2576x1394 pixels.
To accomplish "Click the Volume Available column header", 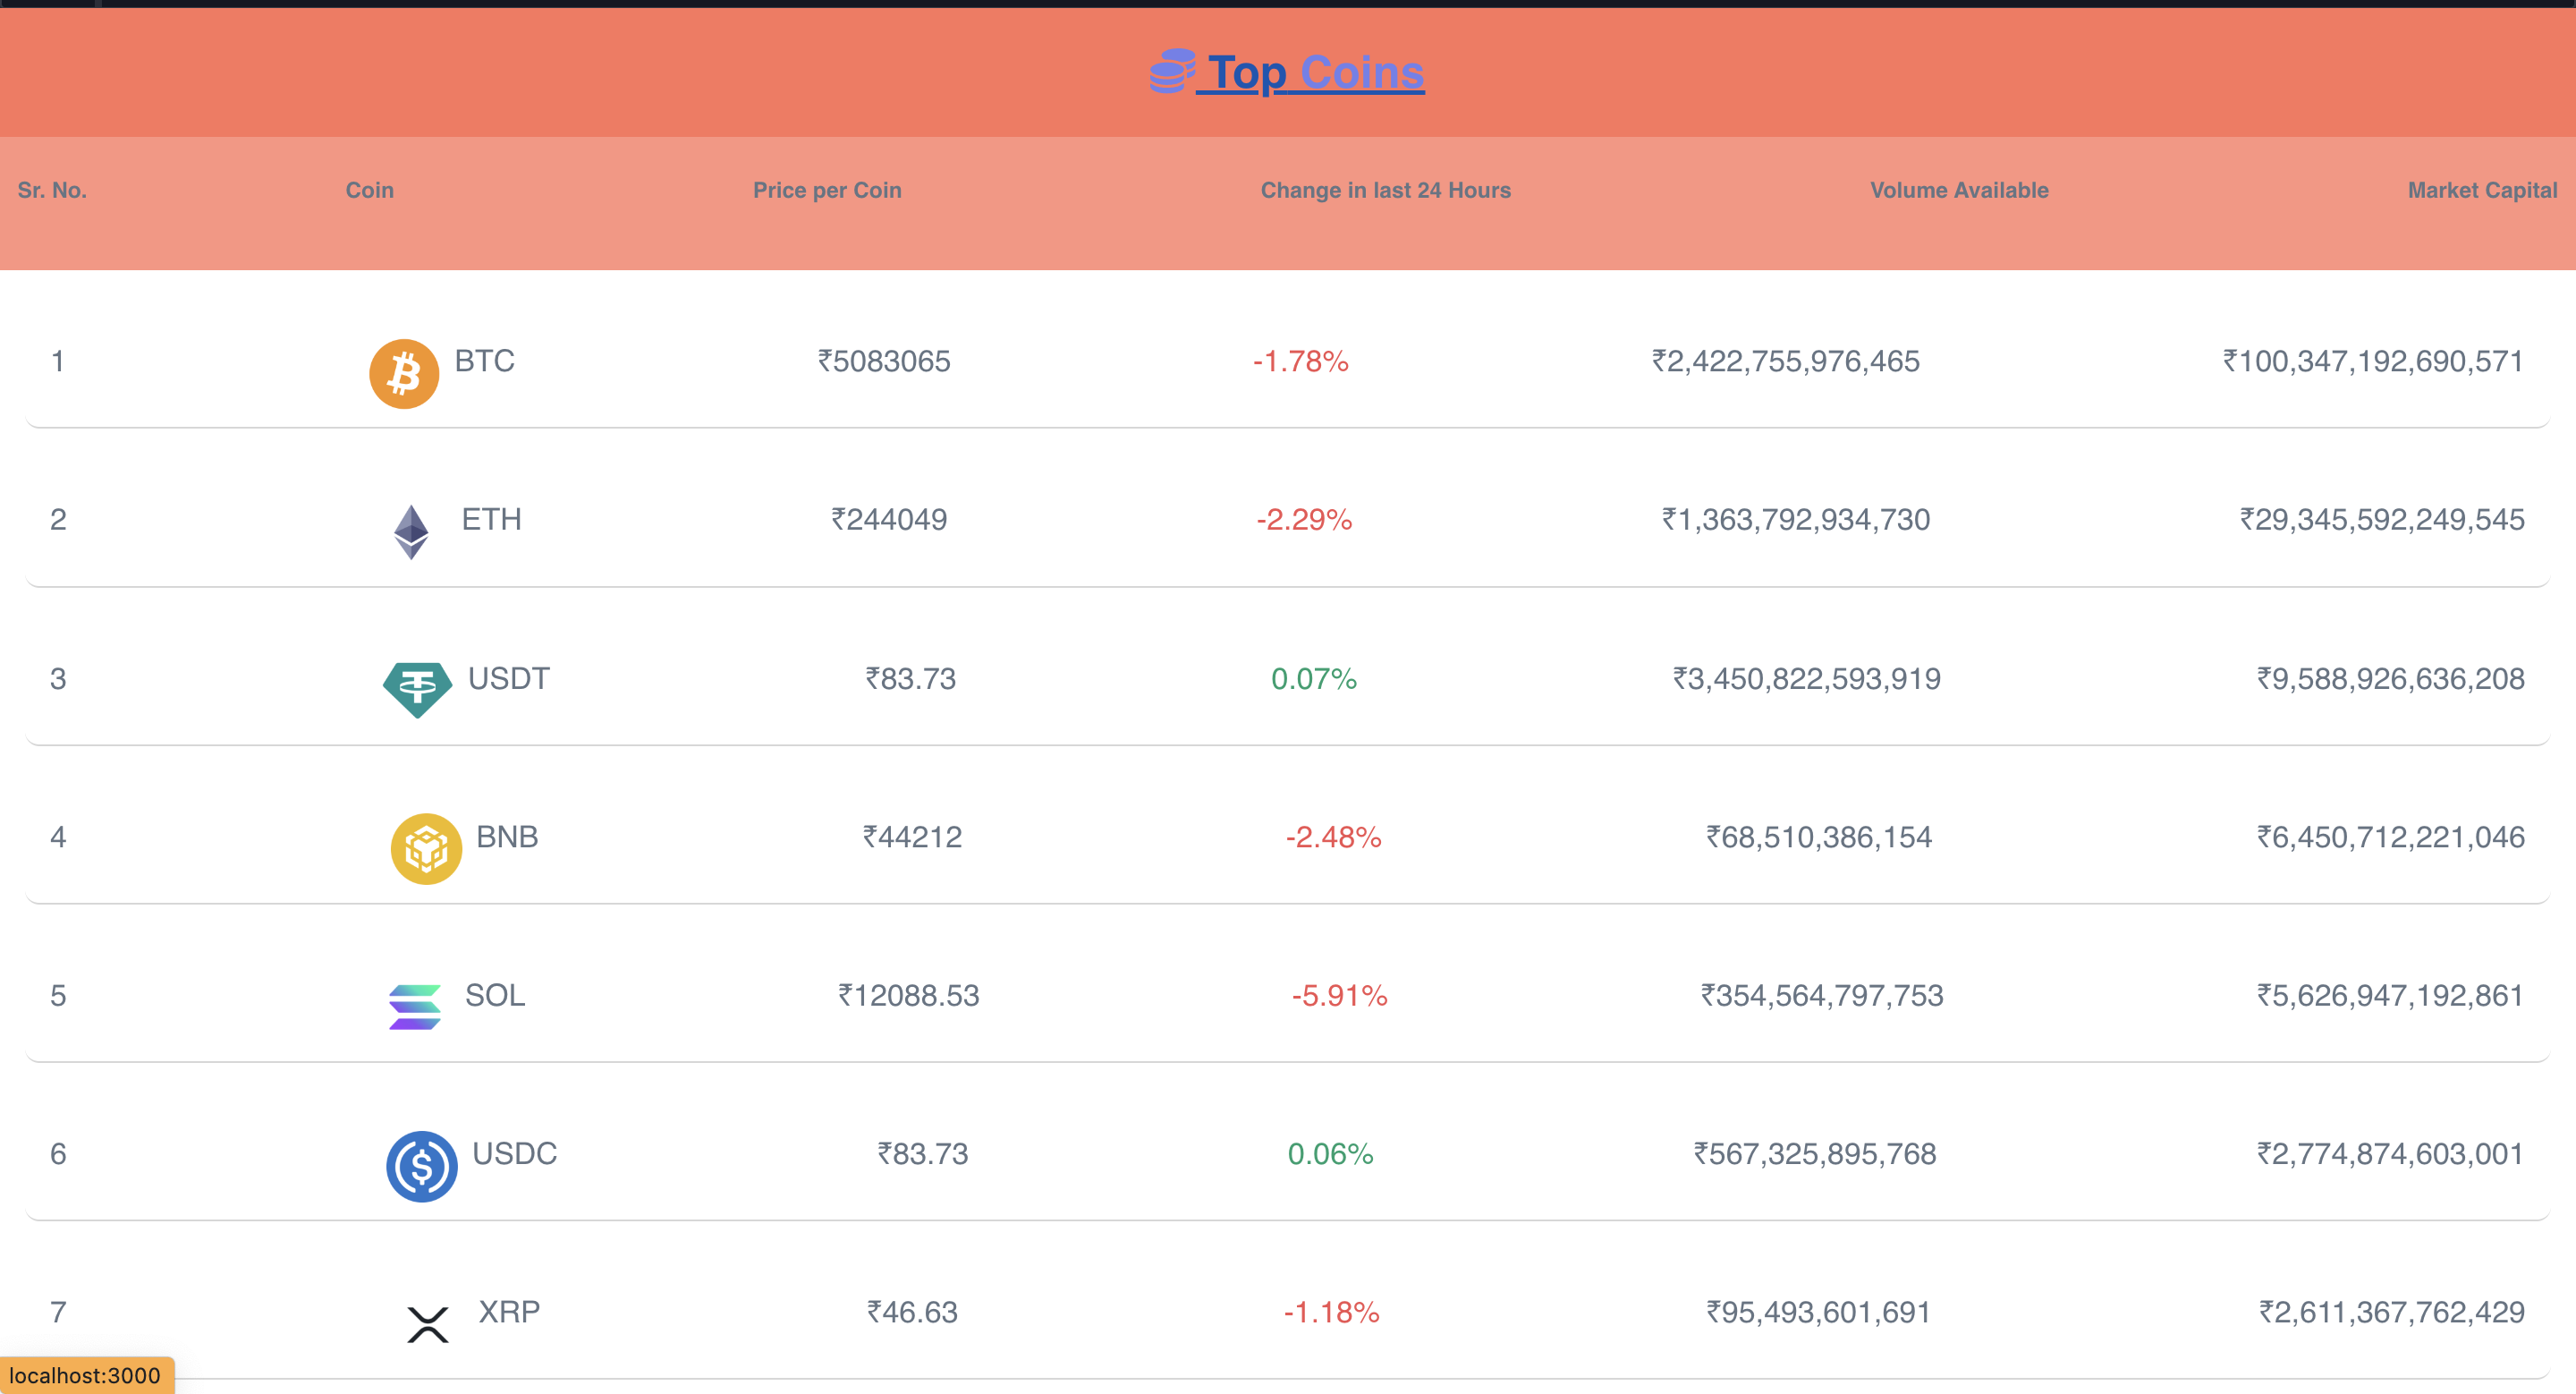I will pyautogui.click(x=1959, y=190).
